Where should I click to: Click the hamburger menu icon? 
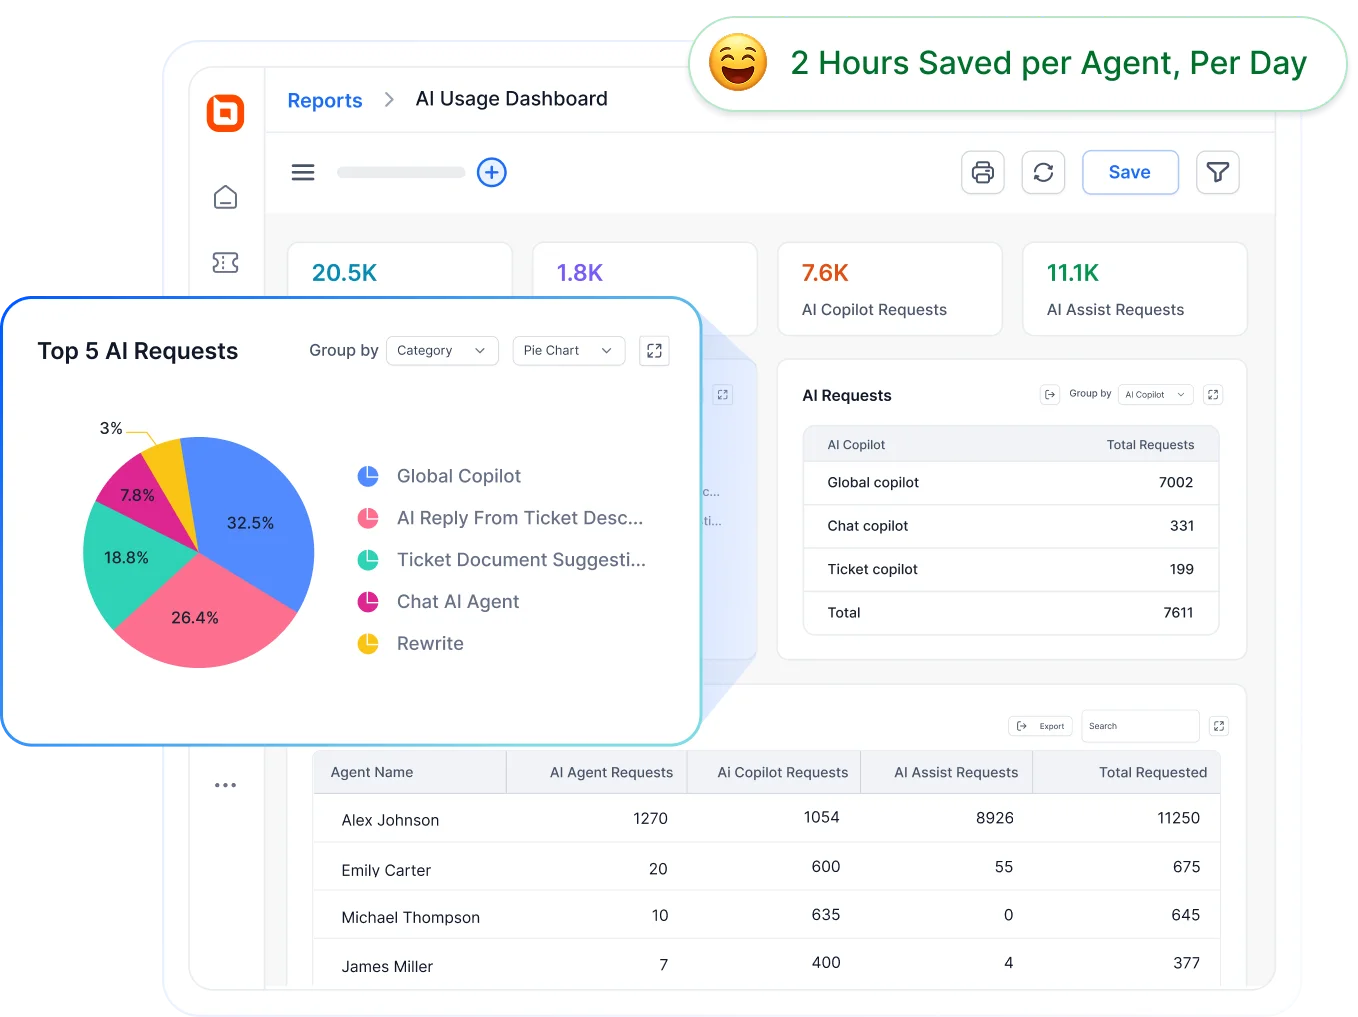tap(303, 172)
